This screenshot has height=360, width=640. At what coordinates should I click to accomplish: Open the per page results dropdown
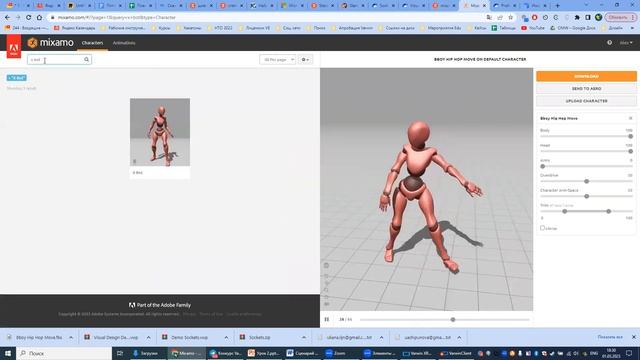278,60
